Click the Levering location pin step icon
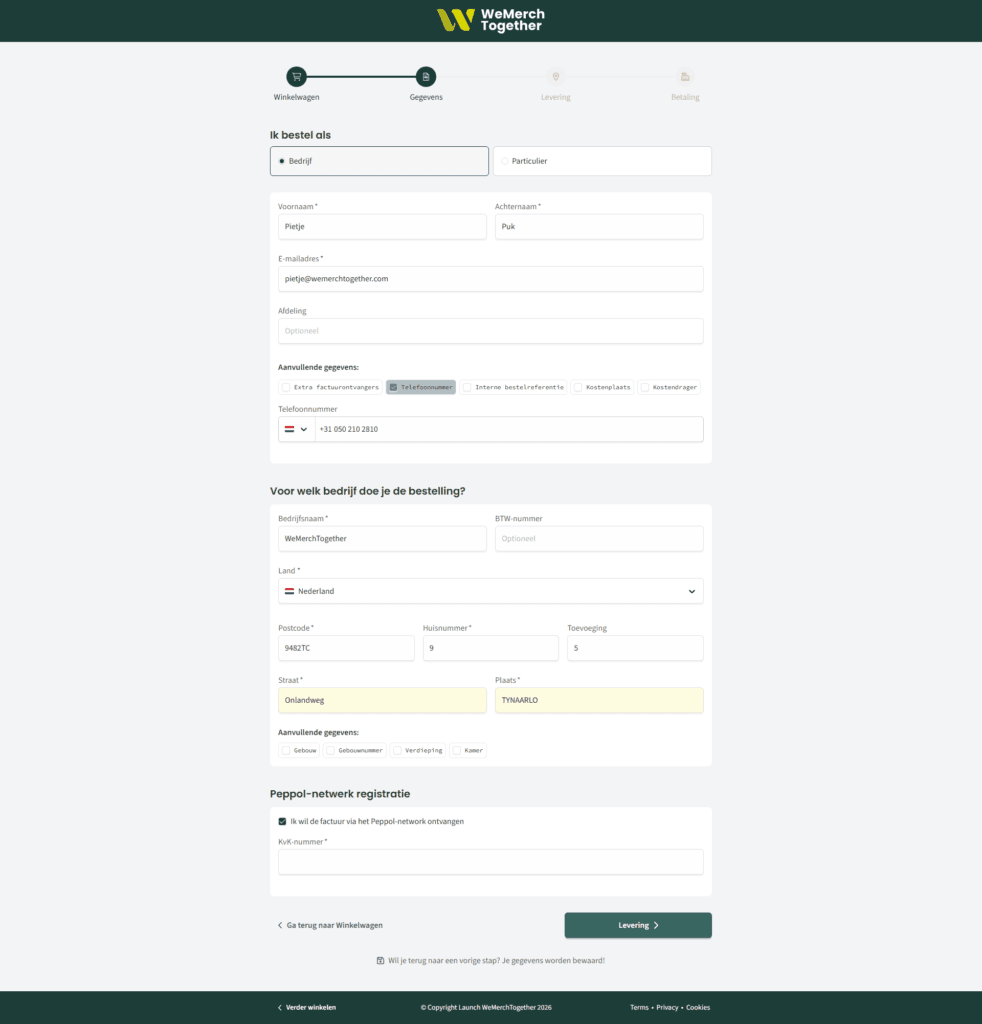 556,77
